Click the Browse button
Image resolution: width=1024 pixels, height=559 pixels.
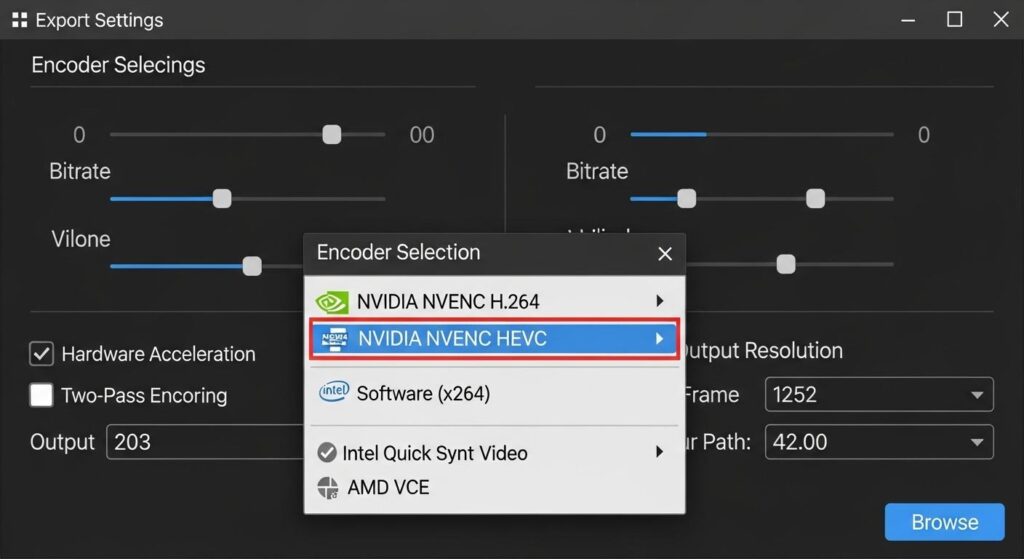click(x=944, y=522)
